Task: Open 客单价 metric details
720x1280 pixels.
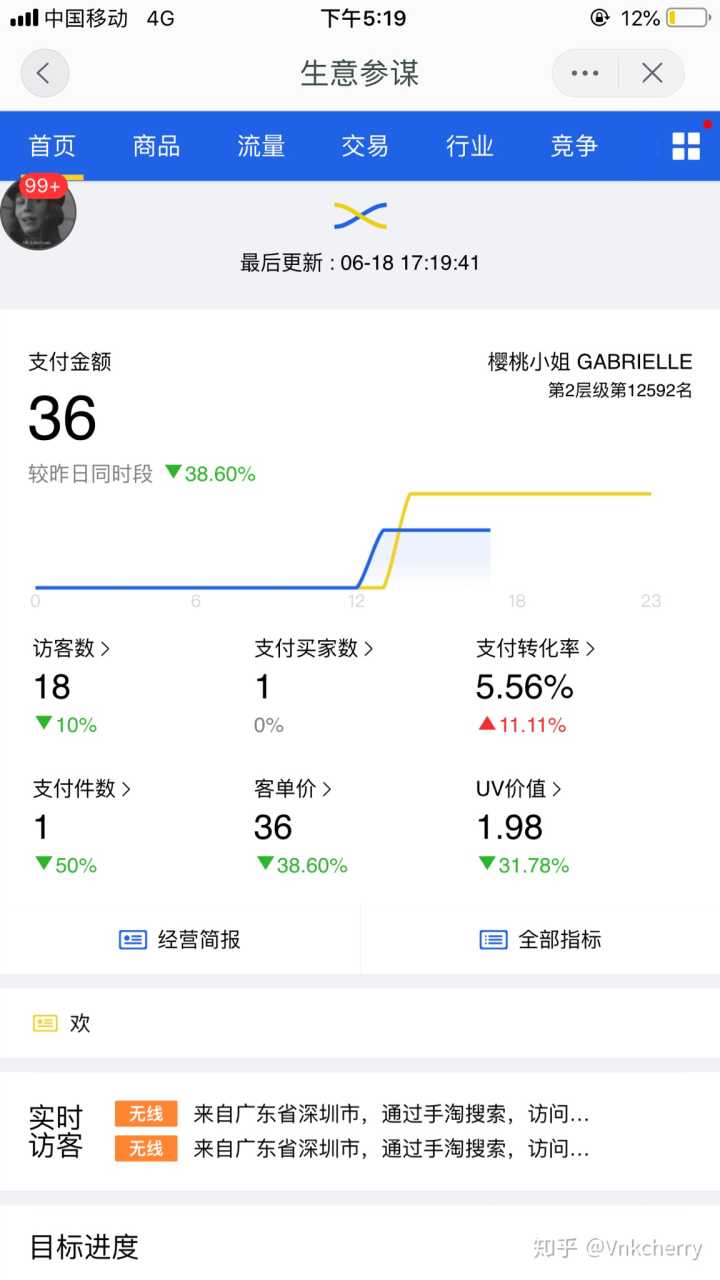Action: [x=292, y=789]
